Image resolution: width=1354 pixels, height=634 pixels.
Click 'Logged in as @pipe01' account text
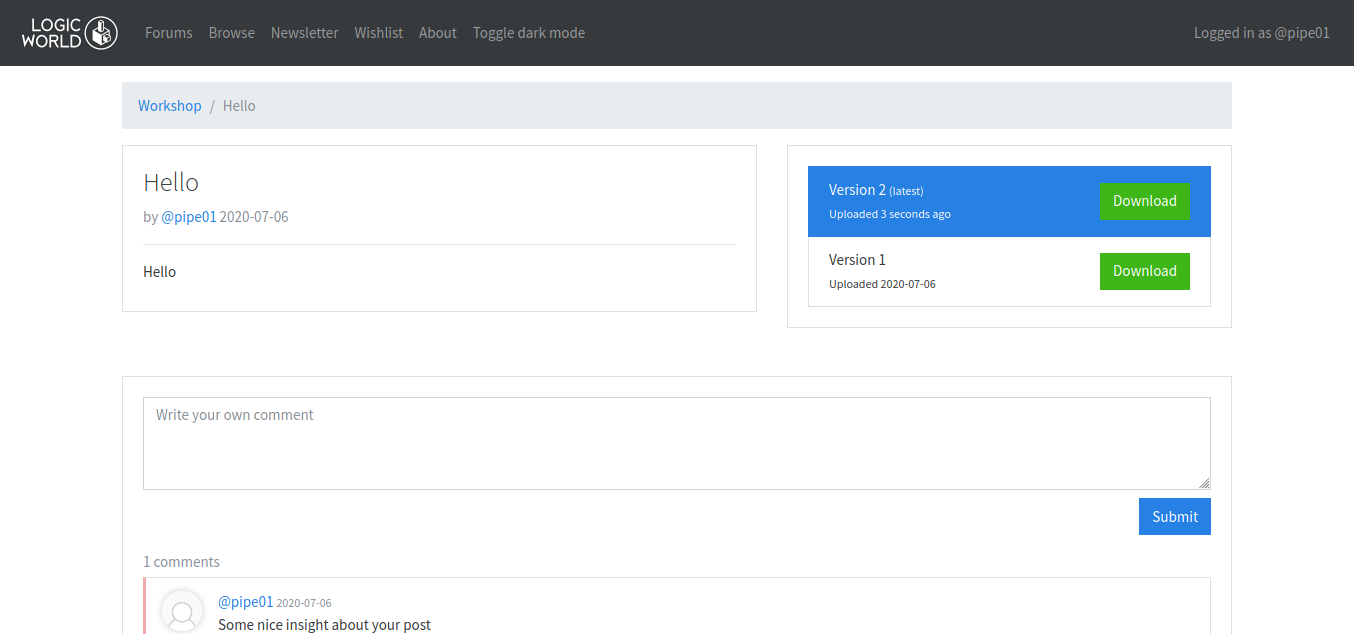(x=1261, y=33)
